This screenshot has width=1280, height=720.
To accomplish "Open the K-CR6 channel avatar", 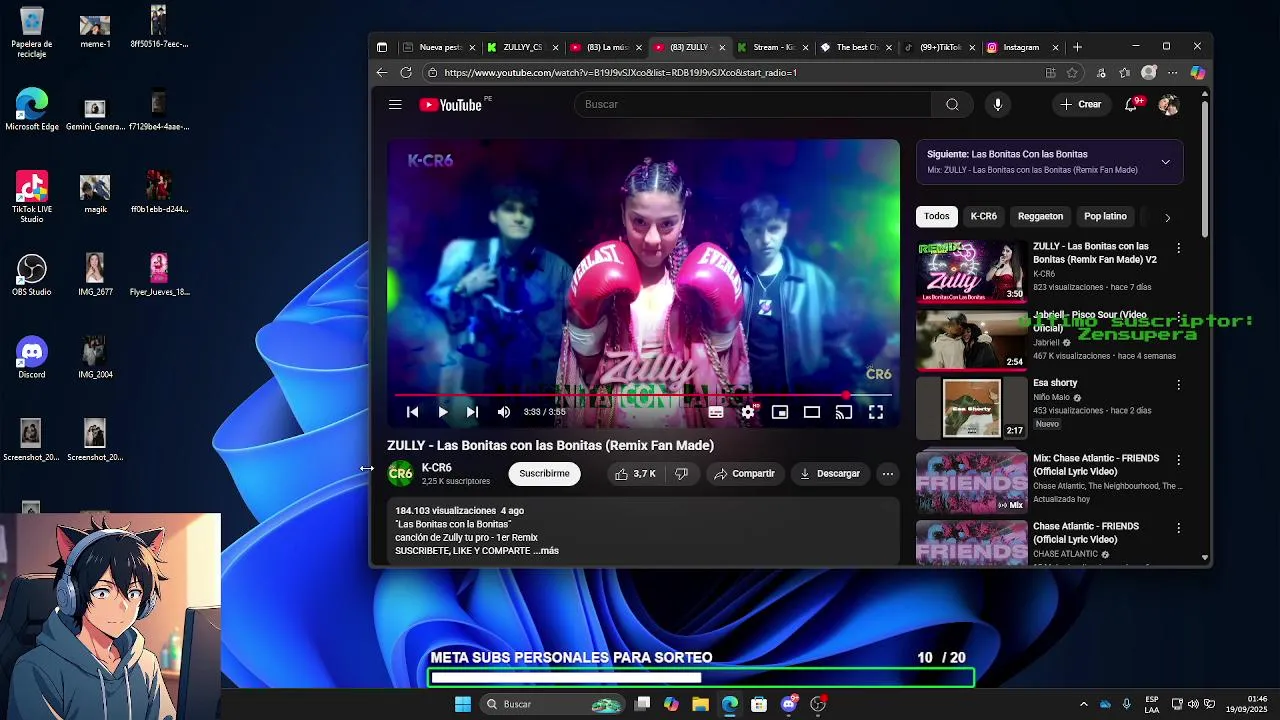I will [400, 474].
